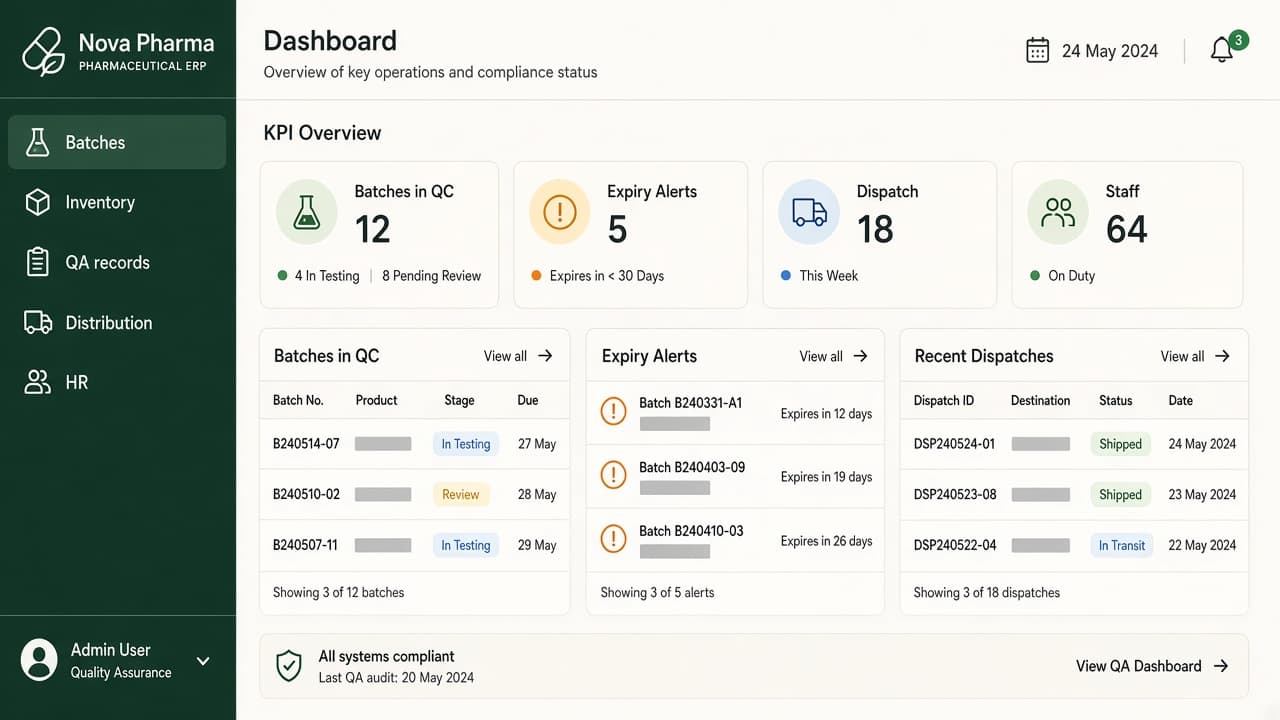This screenshot has width=1280, height=720.
Task: Open notifications via the bell icon
Action: (1221, 51)
